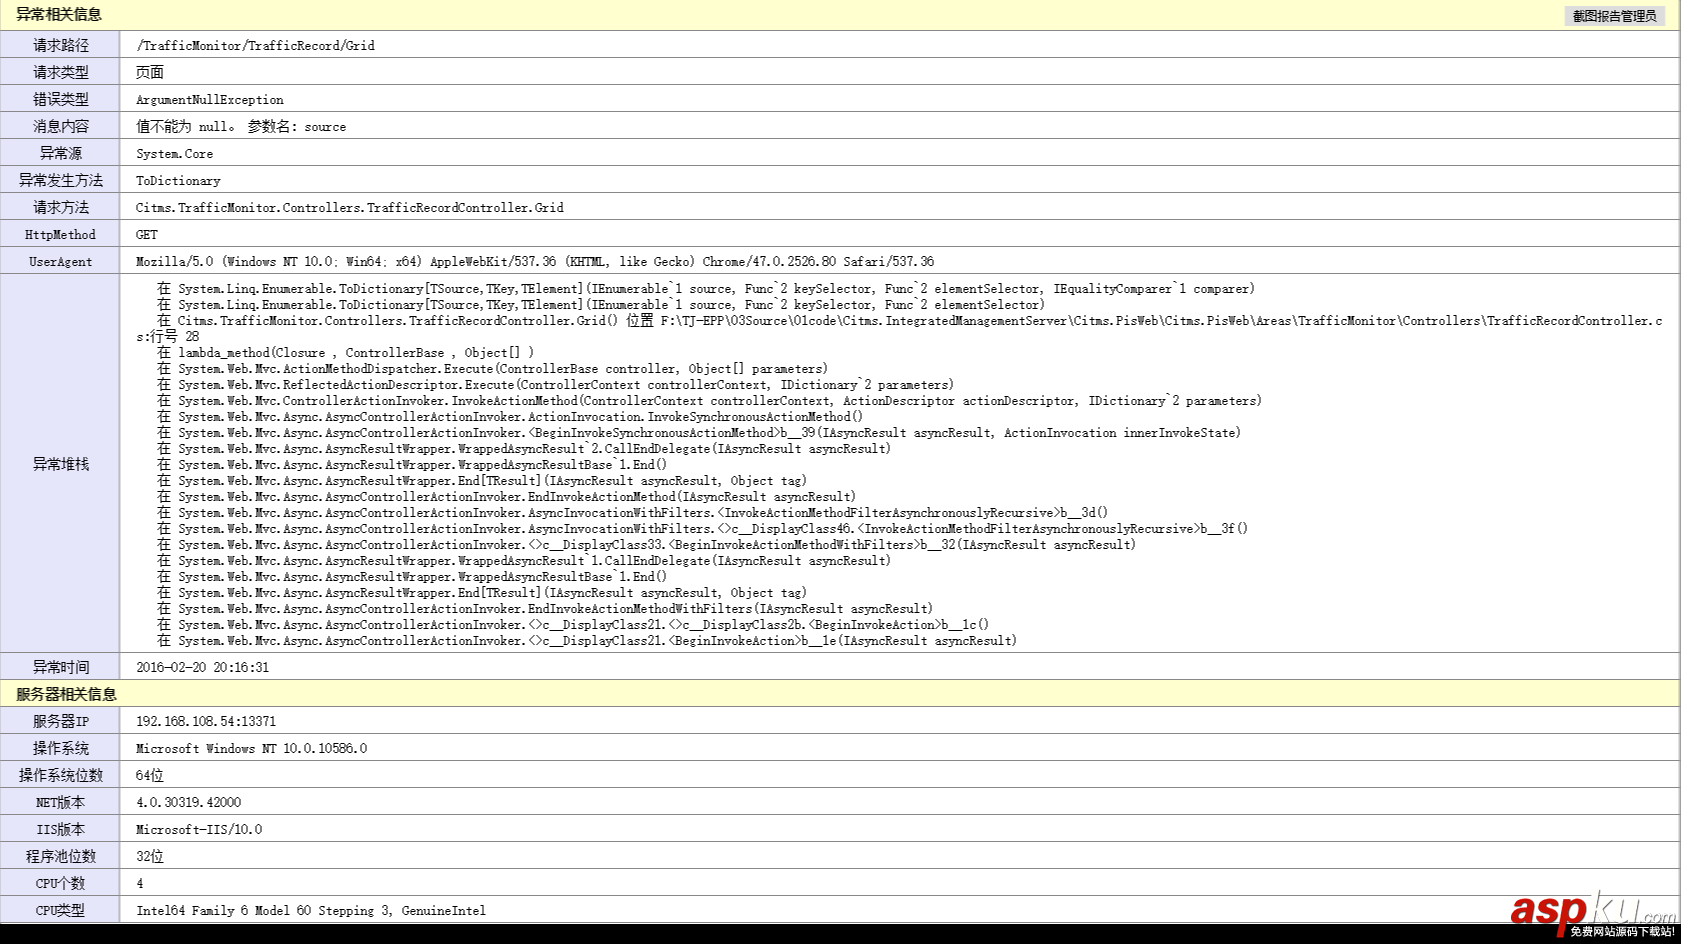Image resolution: width=1681 pixels, height=944 pixels.
Task: Click the ActionMethodDispatcher.Execute stack trace line
Action: [x=492, y=368]
